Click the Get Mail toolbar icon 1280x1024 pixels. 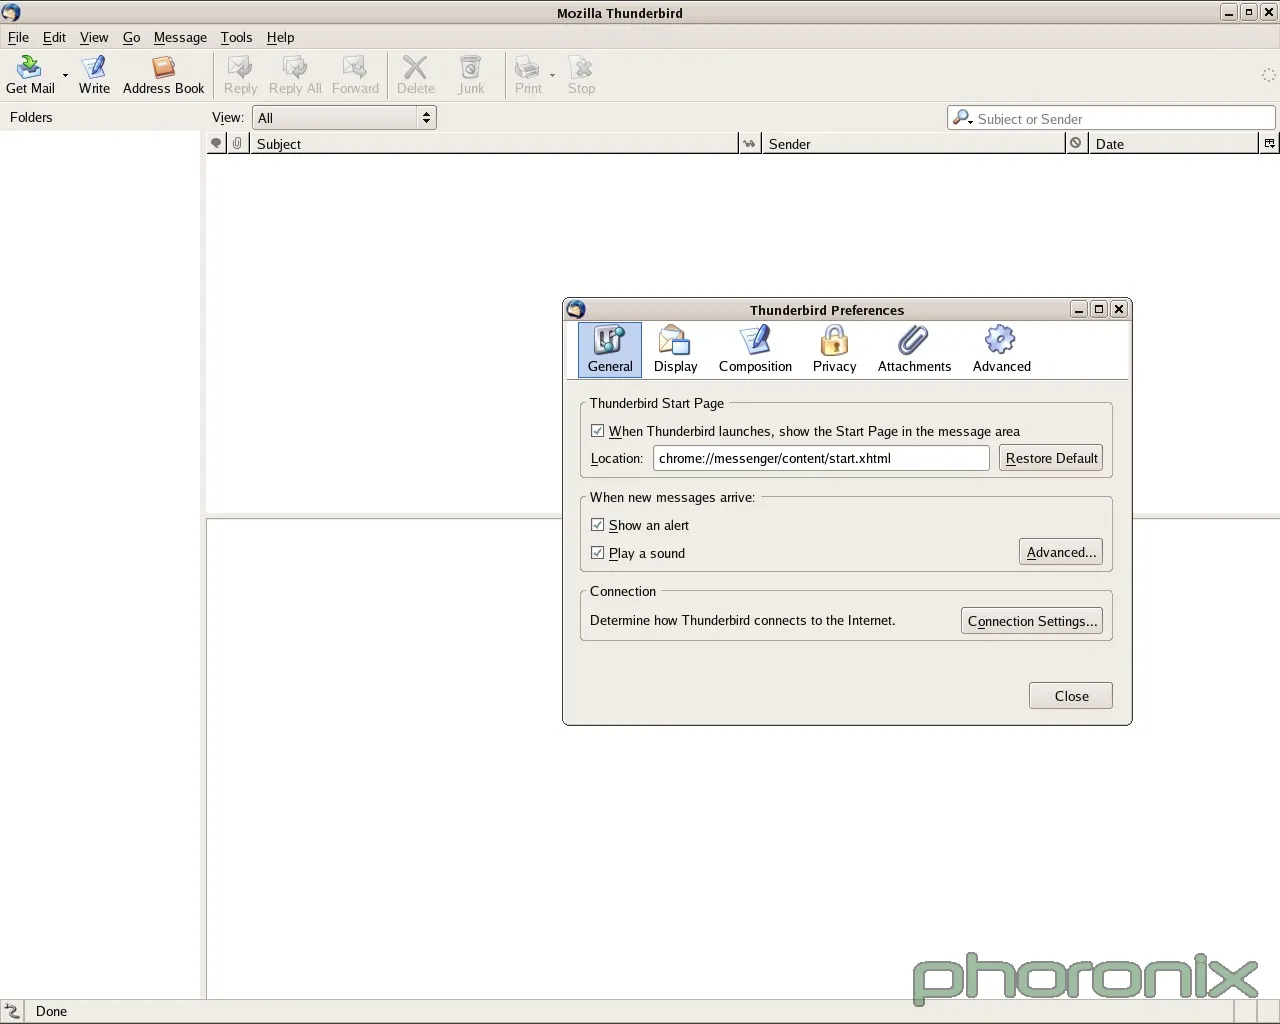[30, 75]
